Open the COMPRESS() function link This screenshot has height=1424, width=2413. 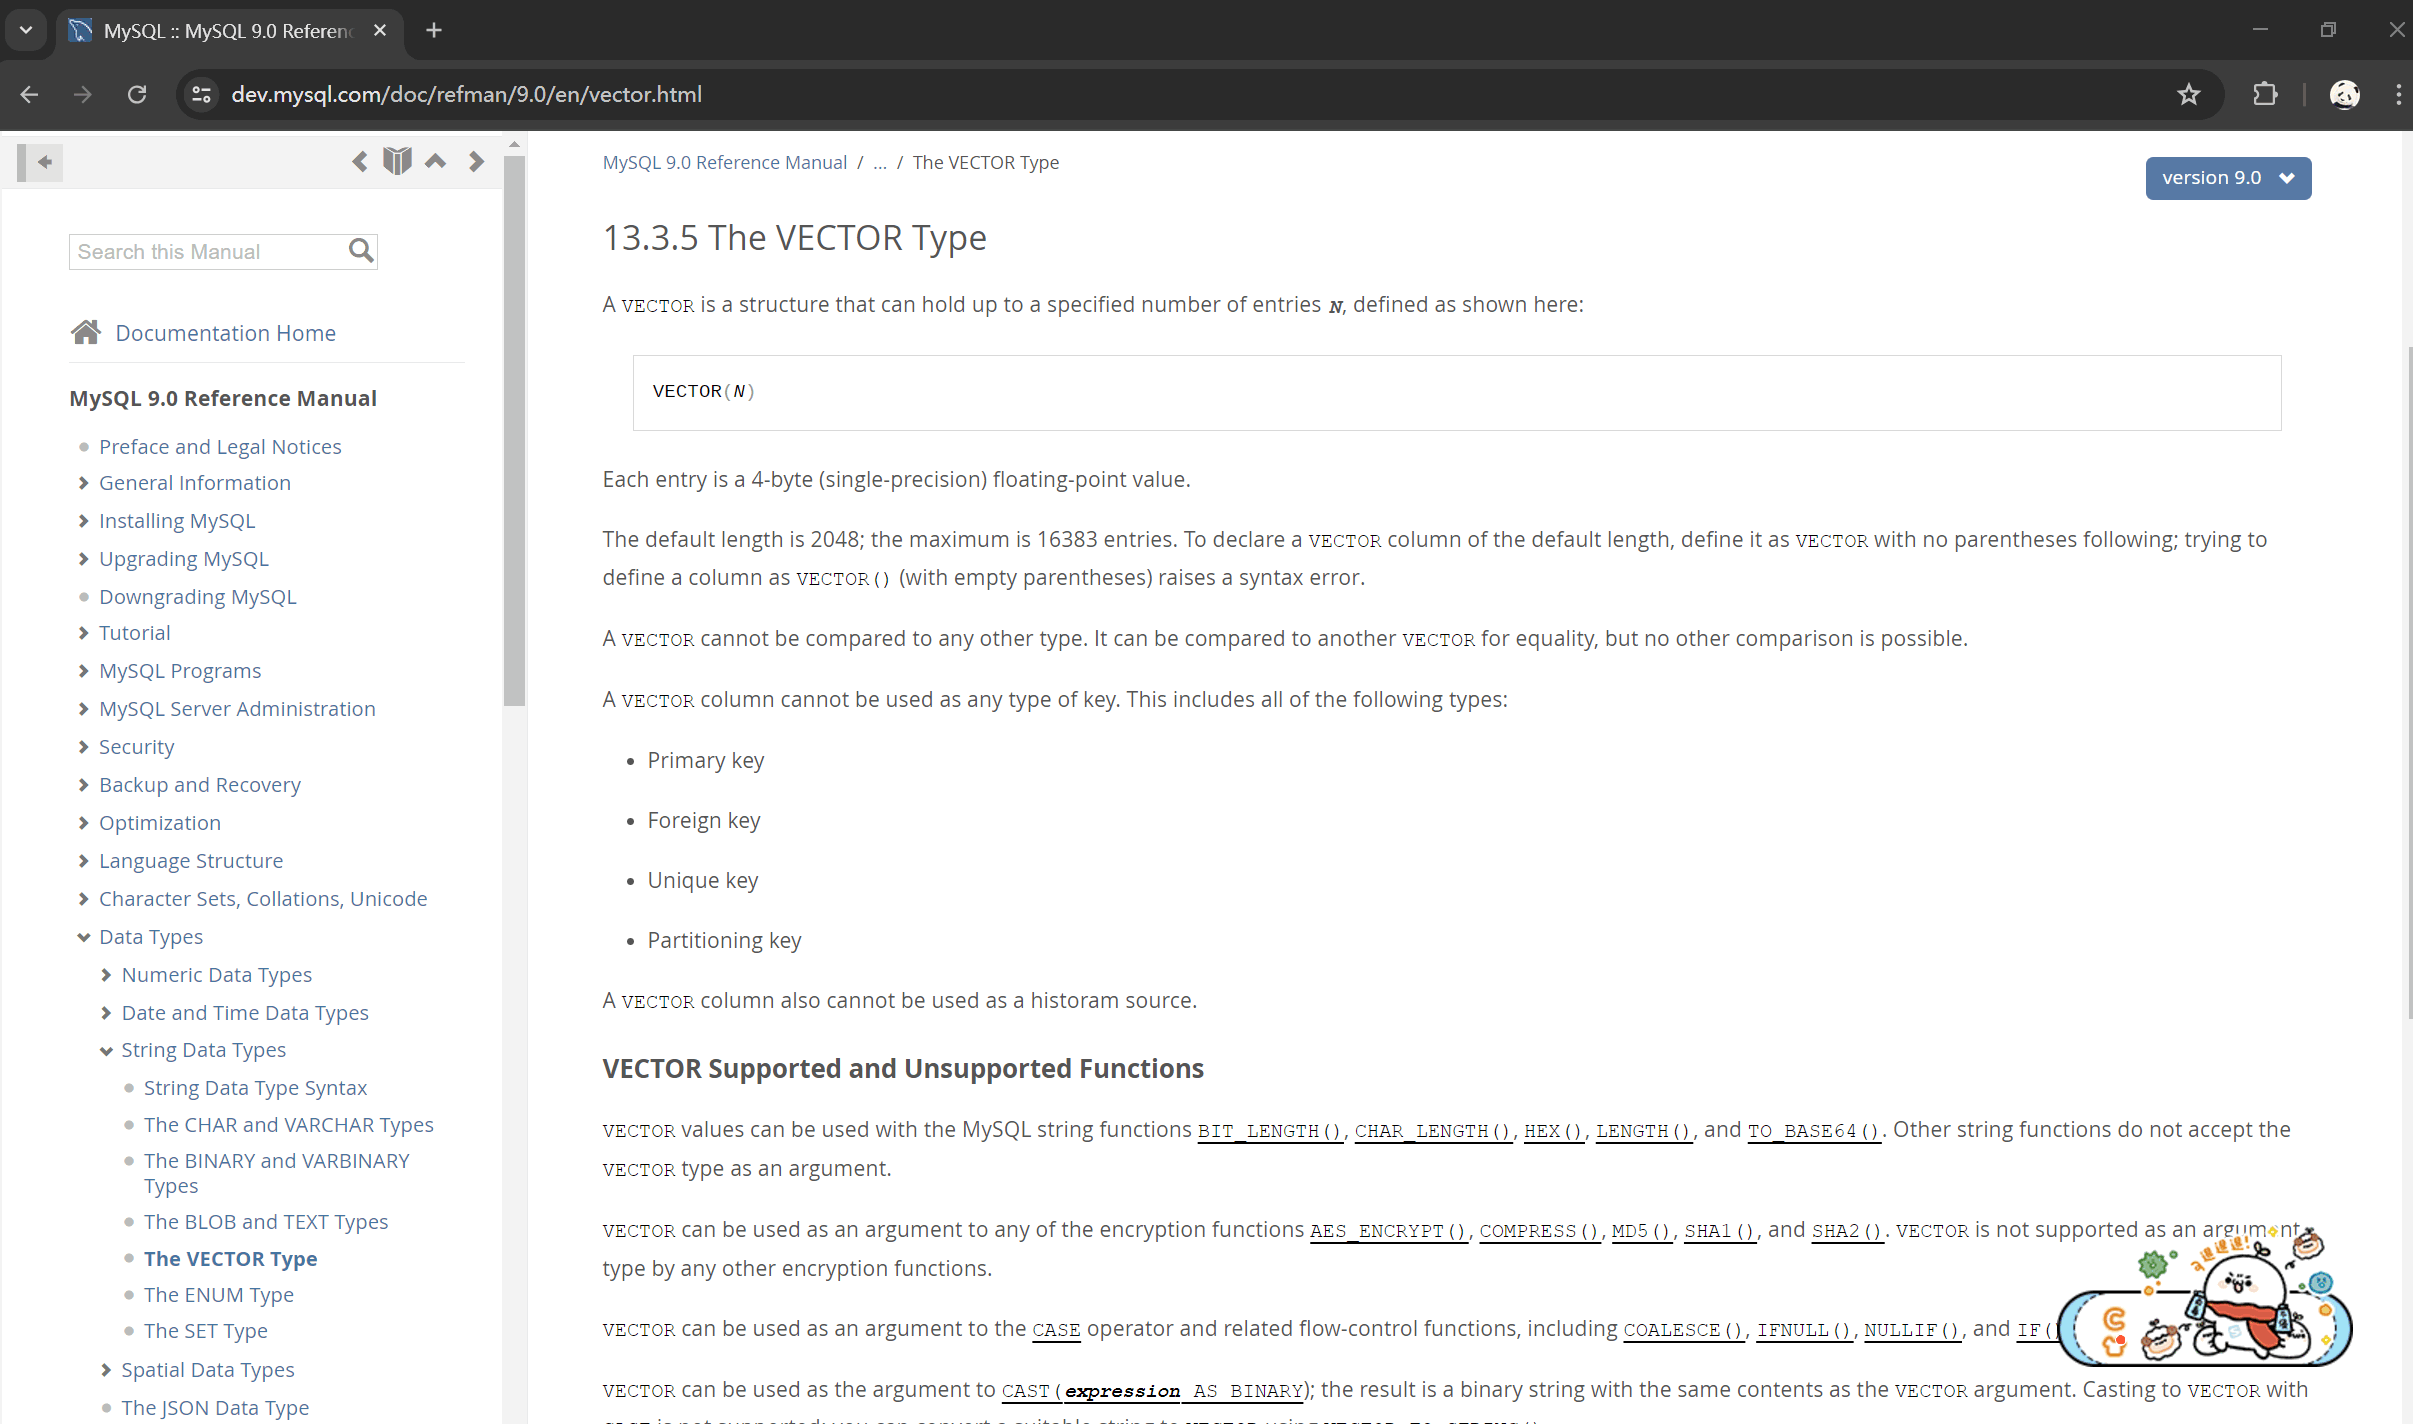[1540, 1231]
